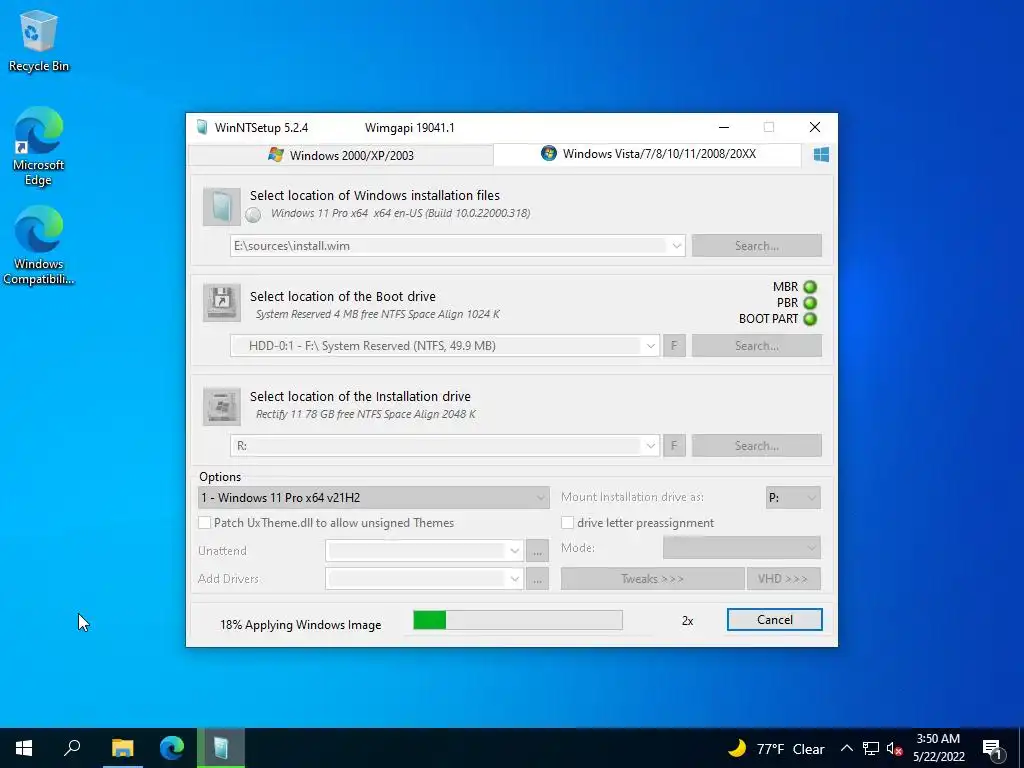The height and width of the screenshot is (768, 1024).
Task: Click the Windows installation files source icon
Action: [221, 207]
